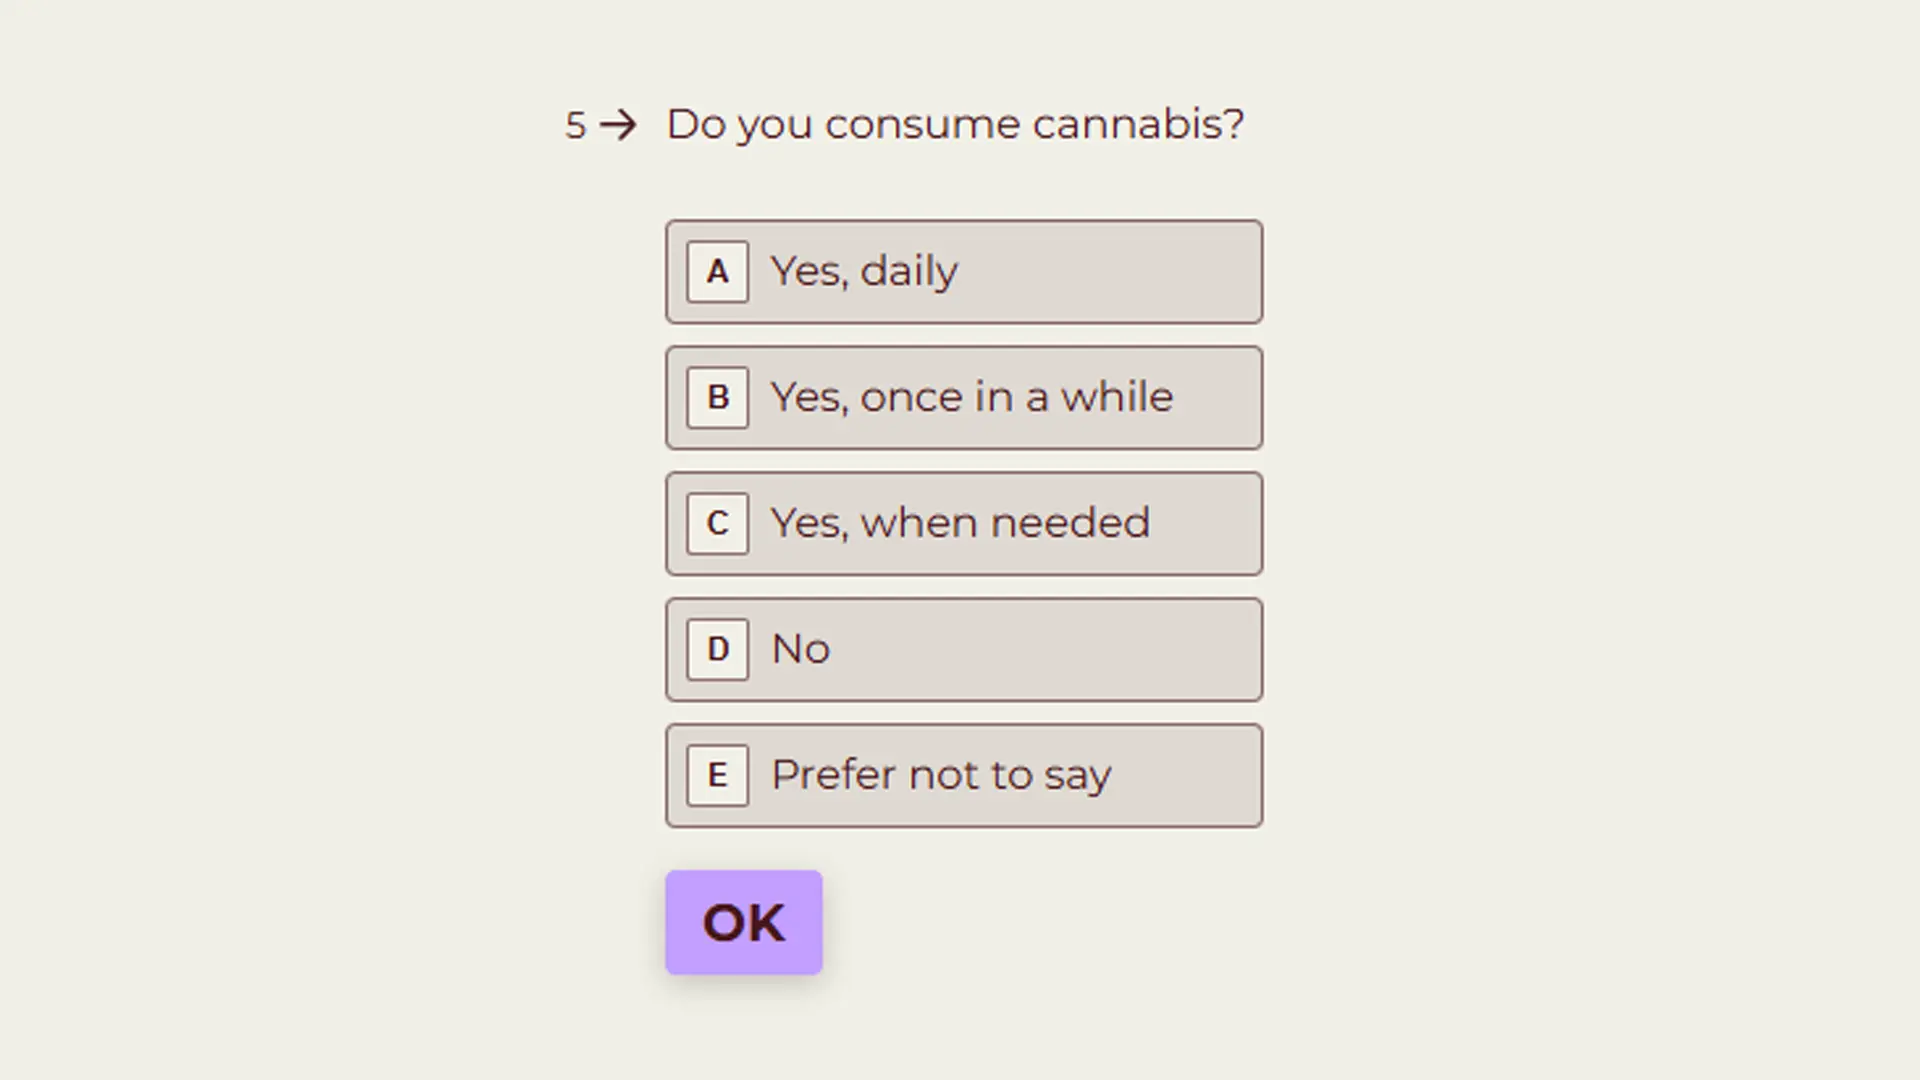Pick the "No" answer choice
Image resolution: width=1920 pixels, height=1080 pixels.
tap(962, 649)
